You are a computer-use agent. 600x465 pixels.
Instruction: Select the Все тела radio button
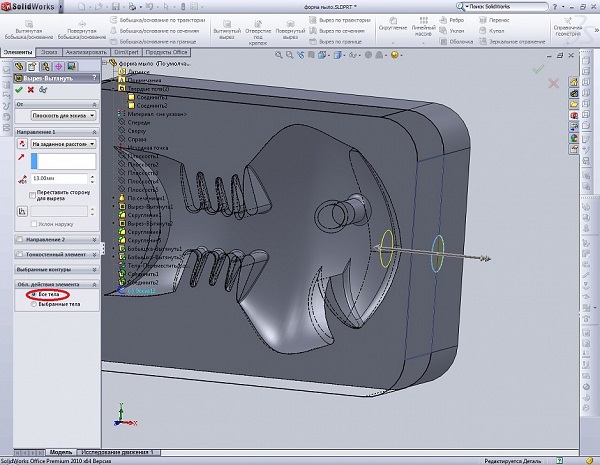coord(32,295)
